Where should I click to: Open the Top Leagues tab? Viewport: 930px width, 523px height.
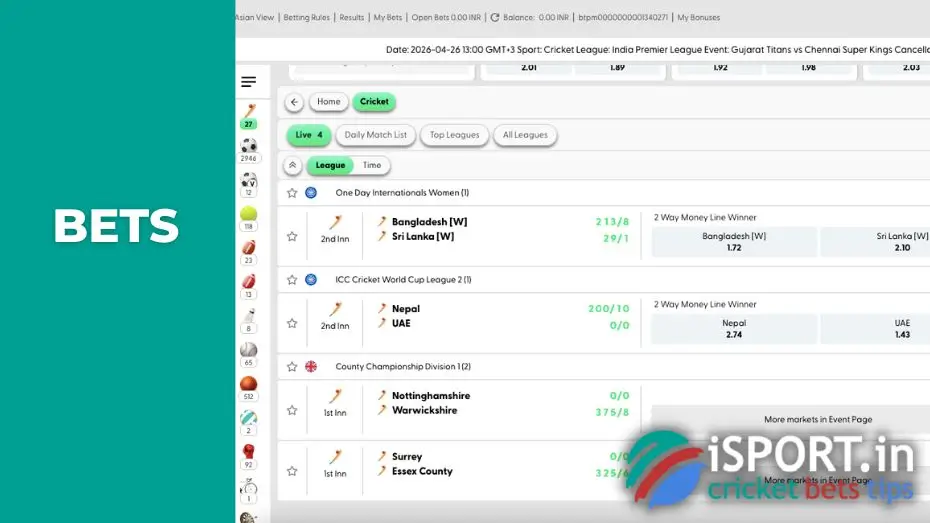tap(455, 135)
